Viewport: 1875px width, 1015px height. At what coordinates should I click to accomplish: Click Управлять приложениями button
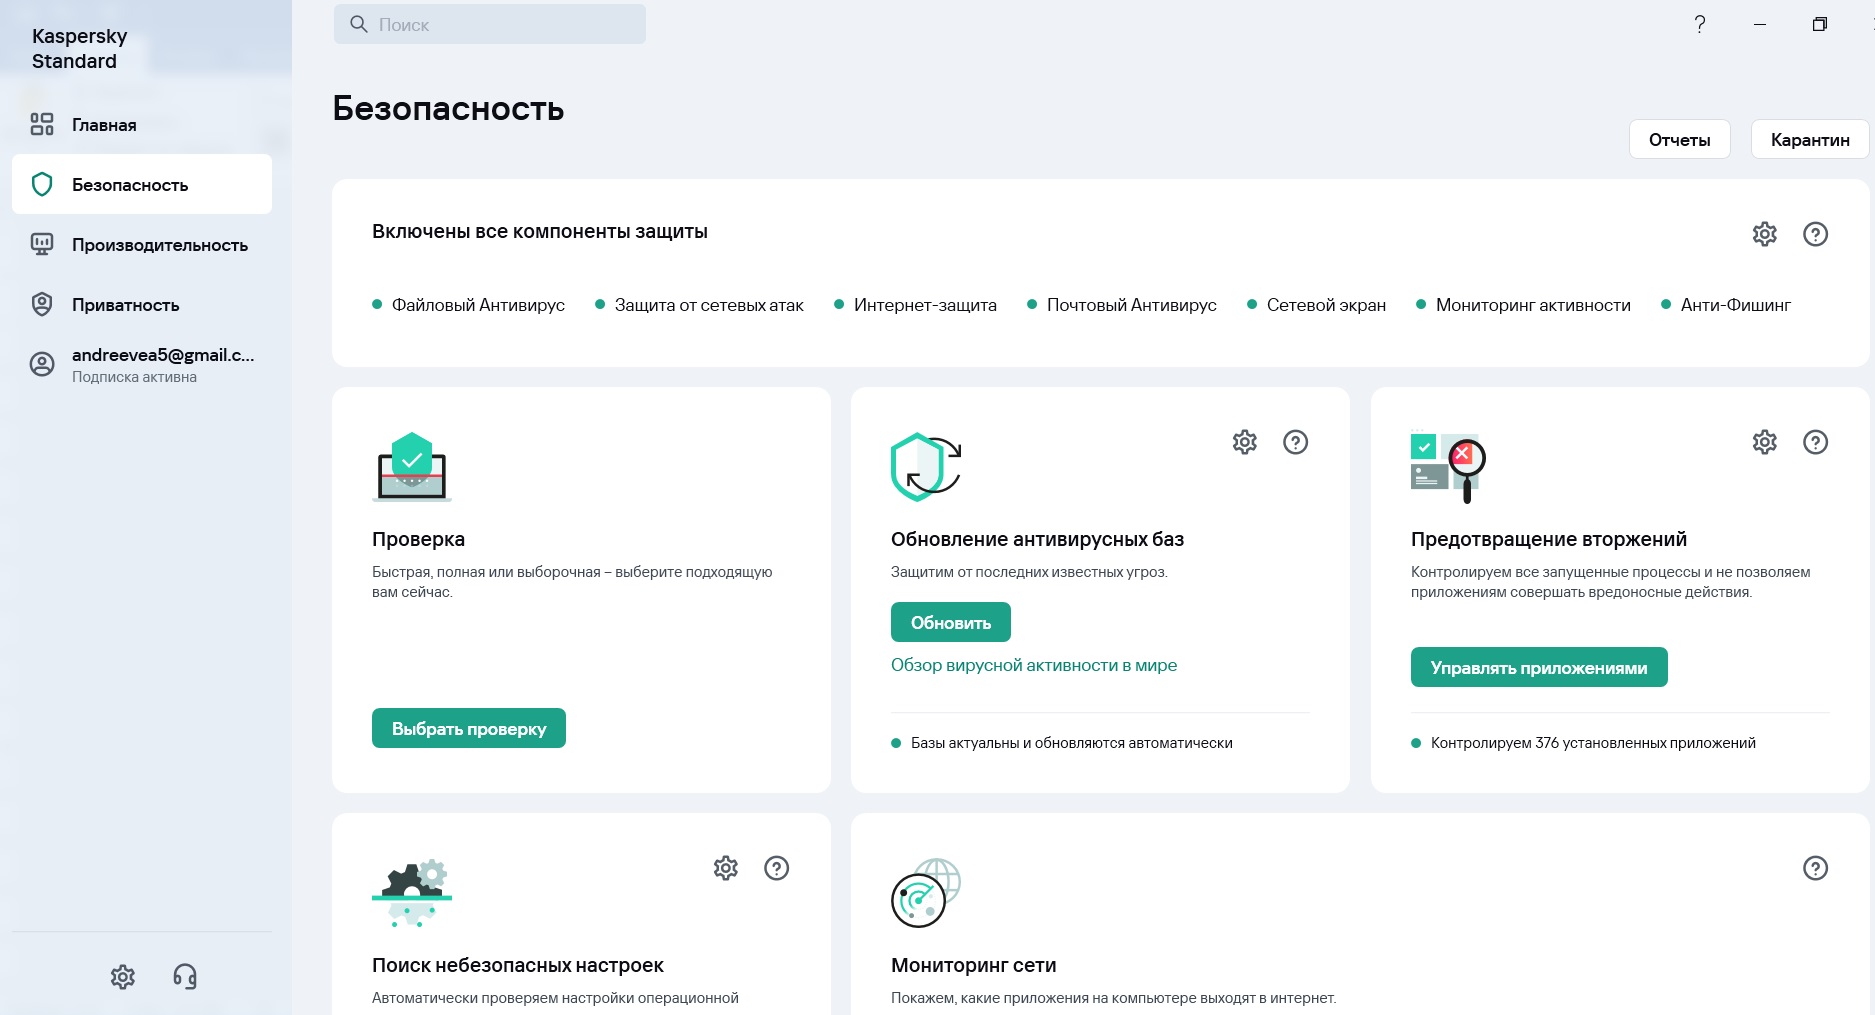click(1538, 667)
